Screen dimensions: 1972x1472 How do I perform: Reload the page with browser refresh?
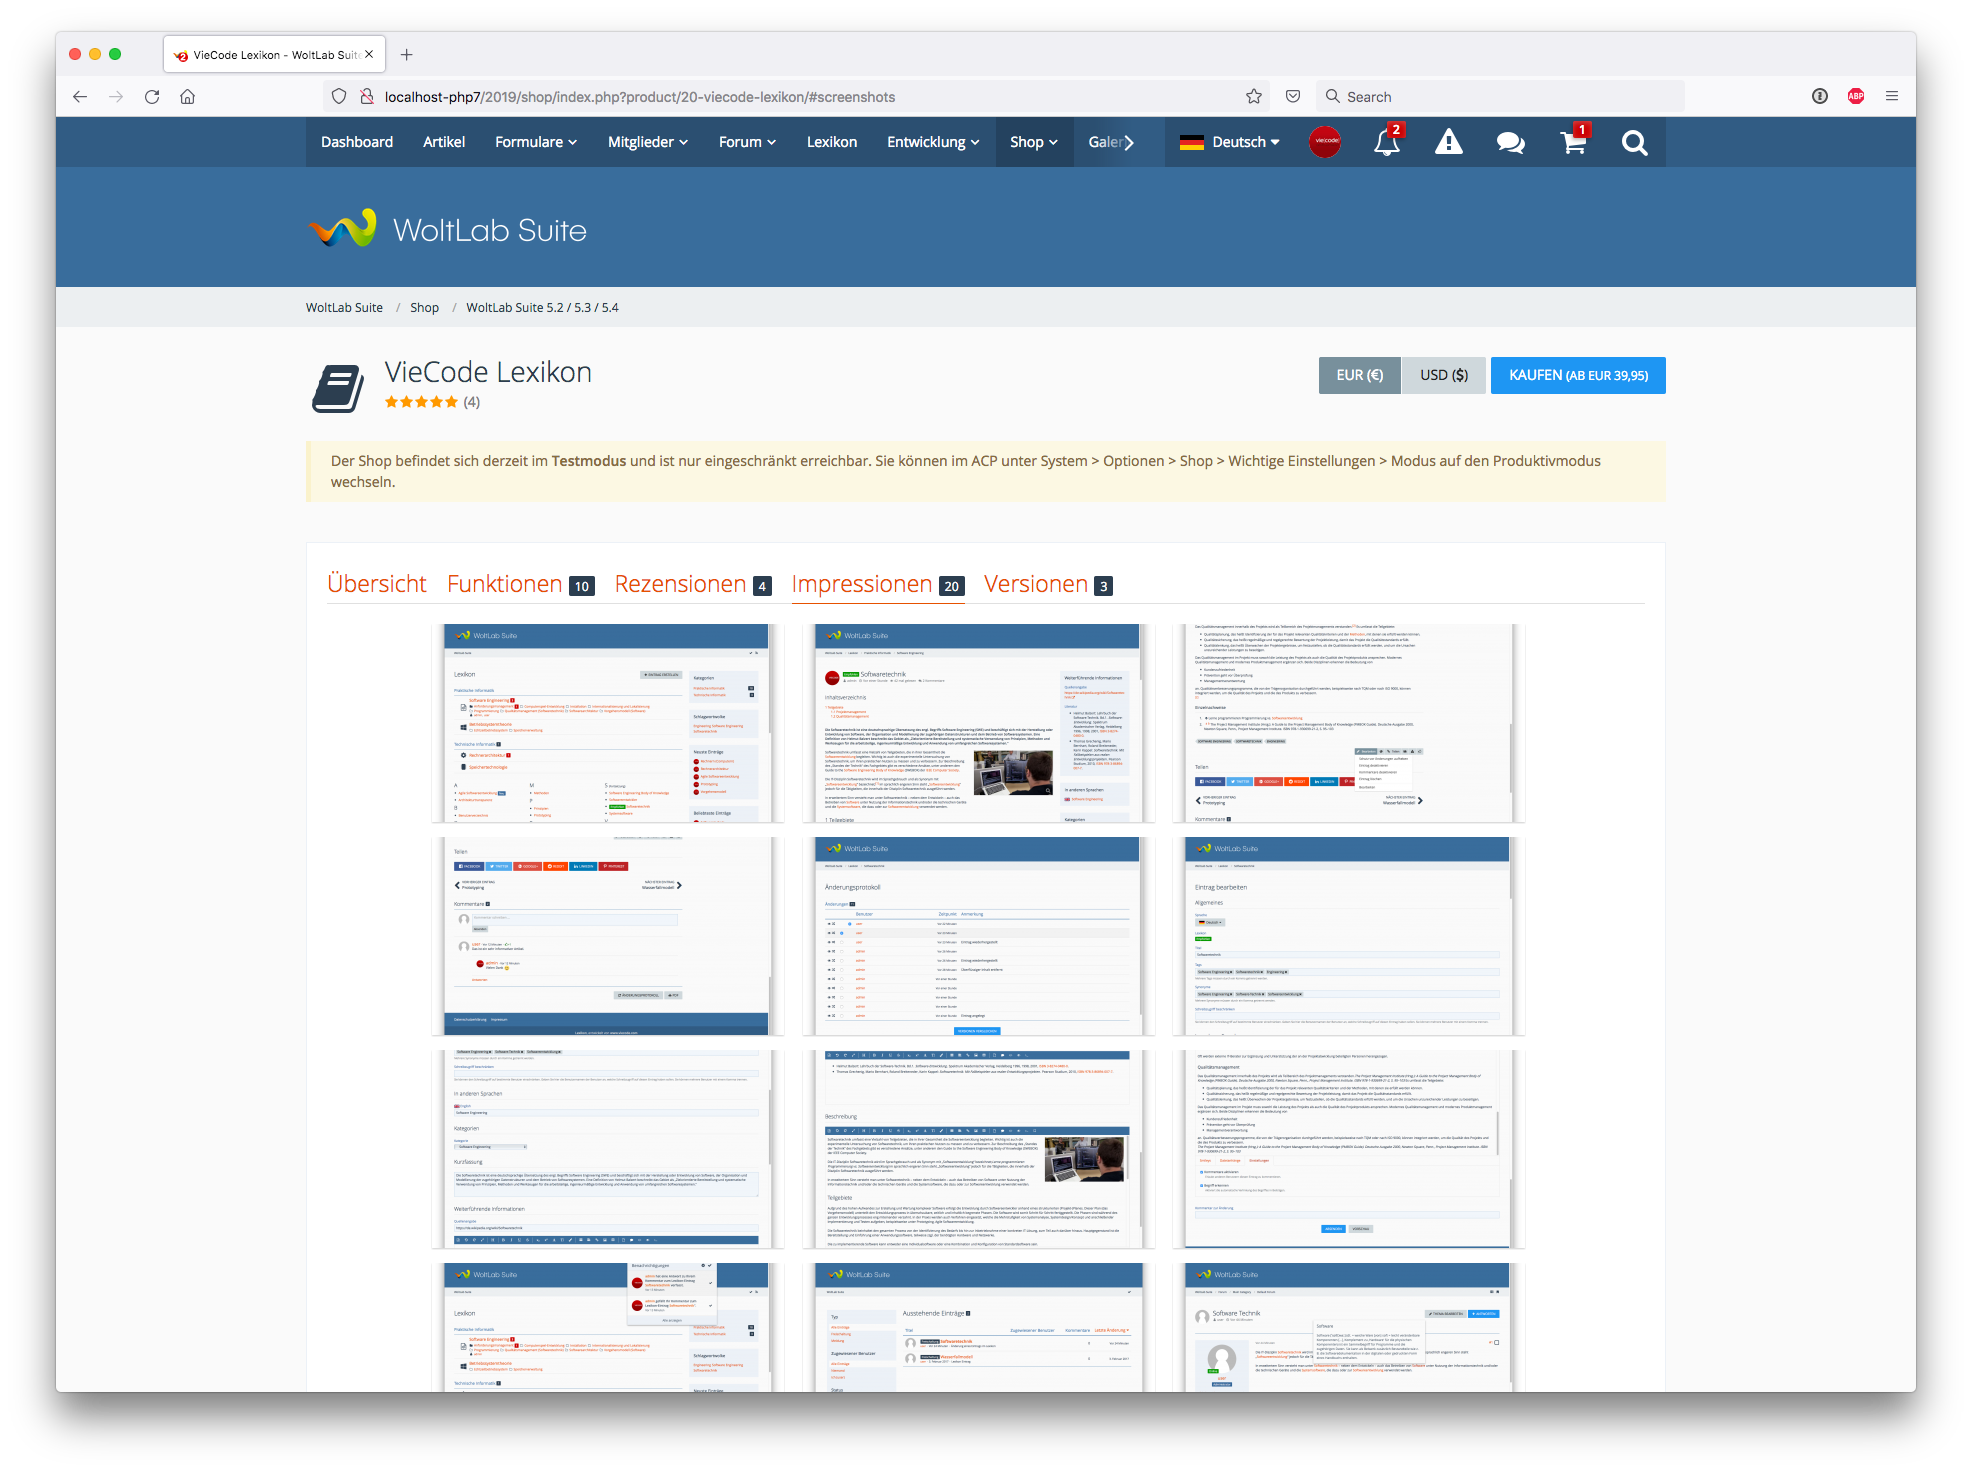[152, 97]
